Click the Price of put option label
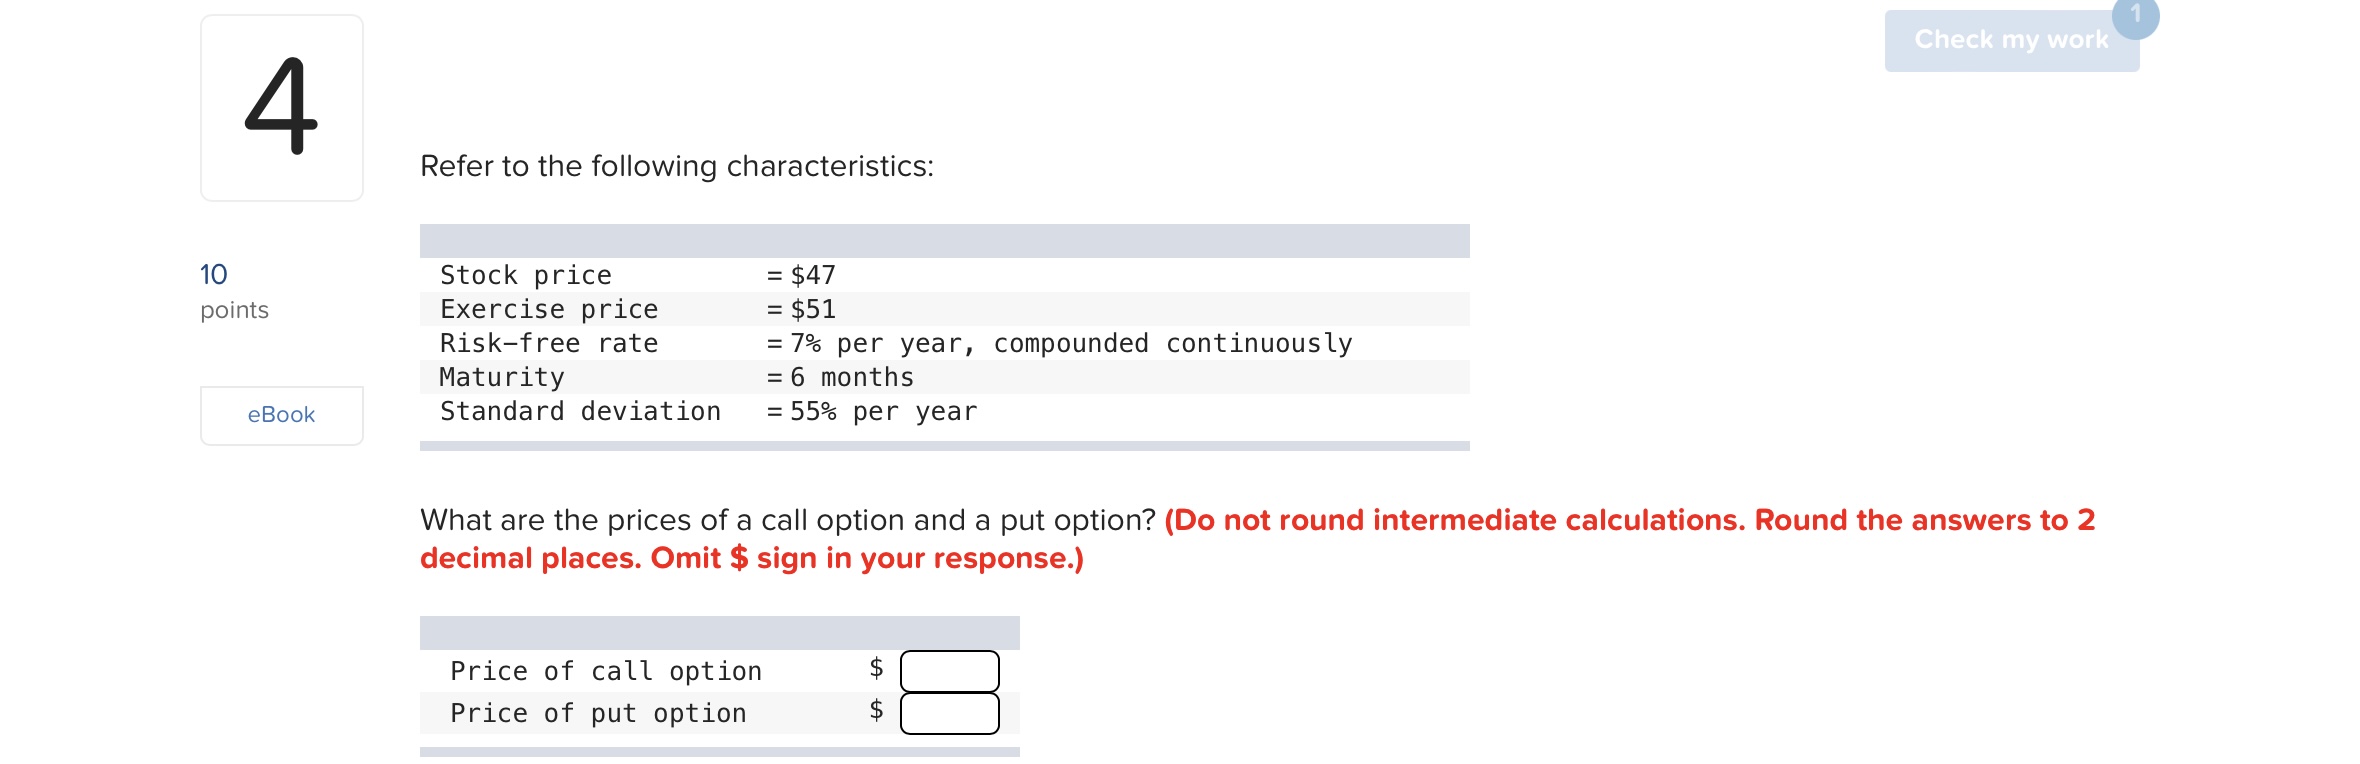This screenshot has width=2360, height=764. point(597,713)
